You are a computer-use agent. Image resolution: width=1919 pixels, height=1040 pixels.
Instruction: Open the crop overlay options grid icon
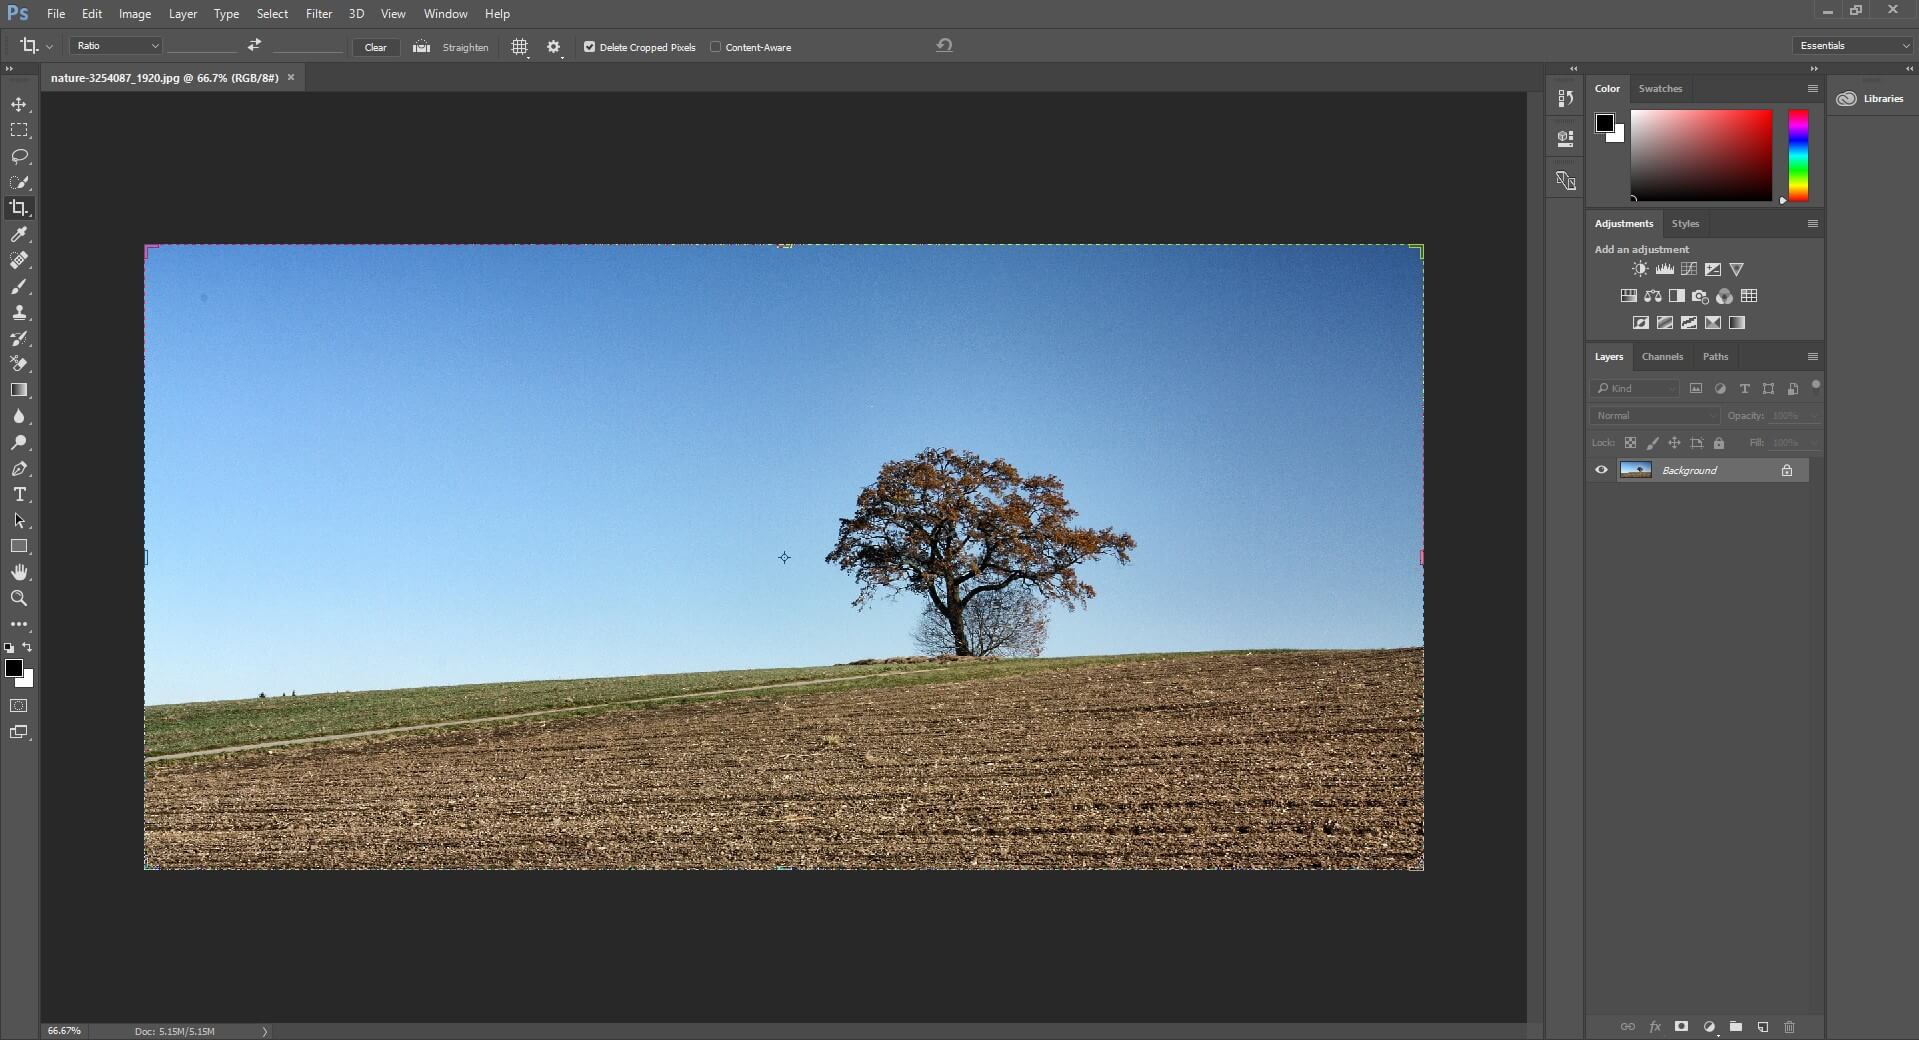[x=519, y=46]
